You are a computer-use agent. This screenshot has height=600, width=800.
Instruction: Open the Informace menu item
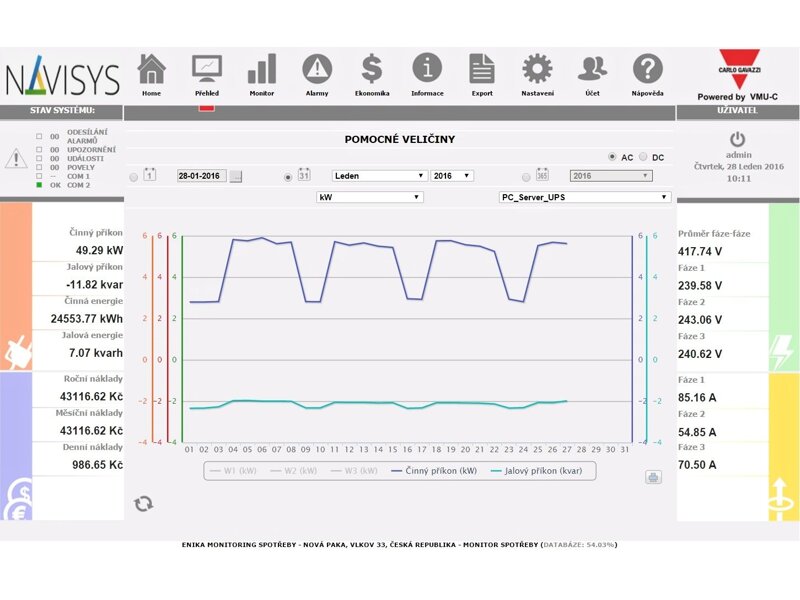[x=427, y=72]
